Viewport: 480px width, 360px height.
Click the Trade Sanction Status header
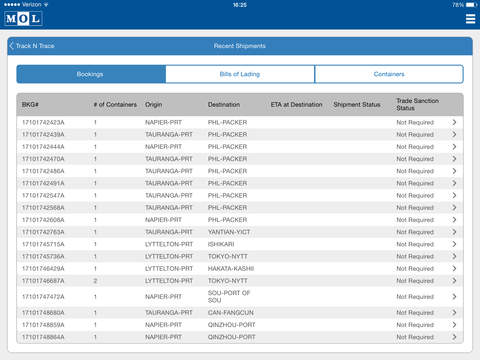point(417,104)
